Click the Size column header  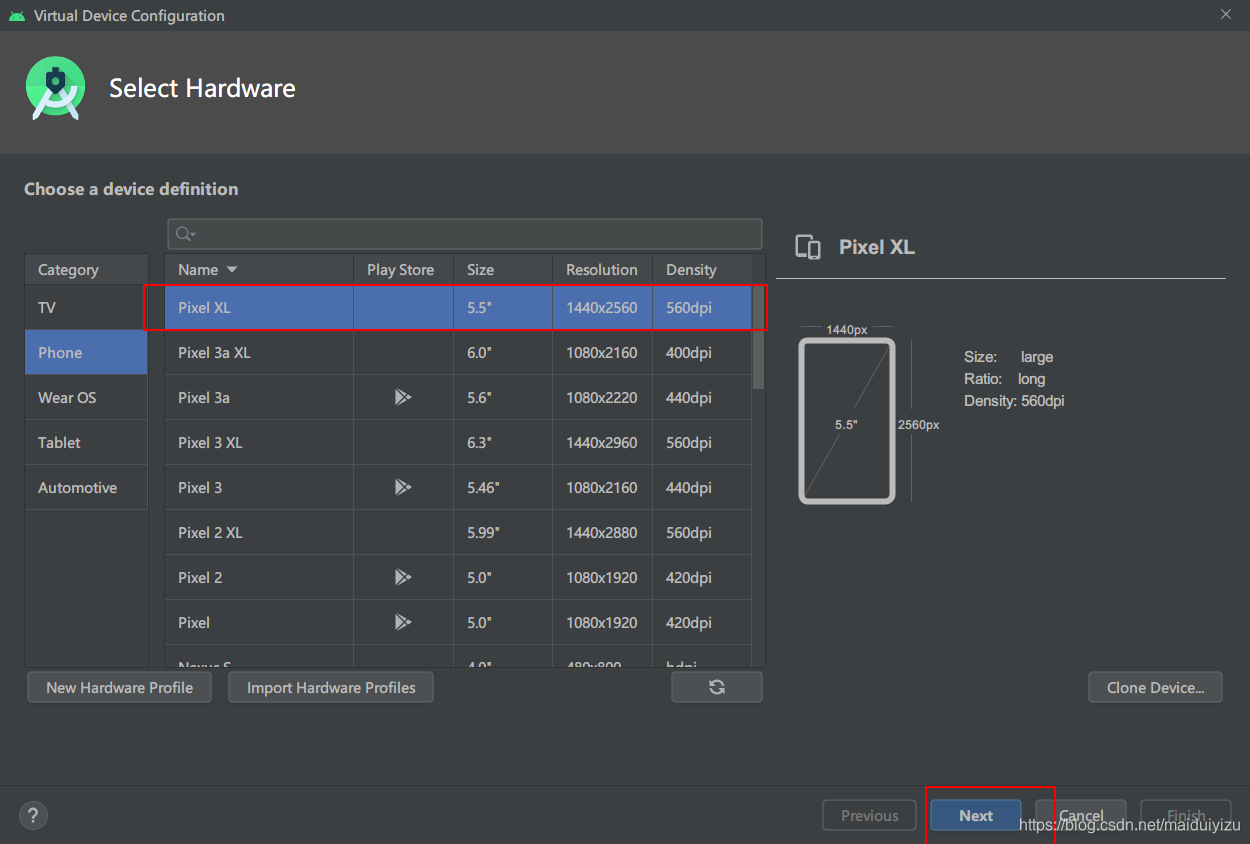click(503, 269)
